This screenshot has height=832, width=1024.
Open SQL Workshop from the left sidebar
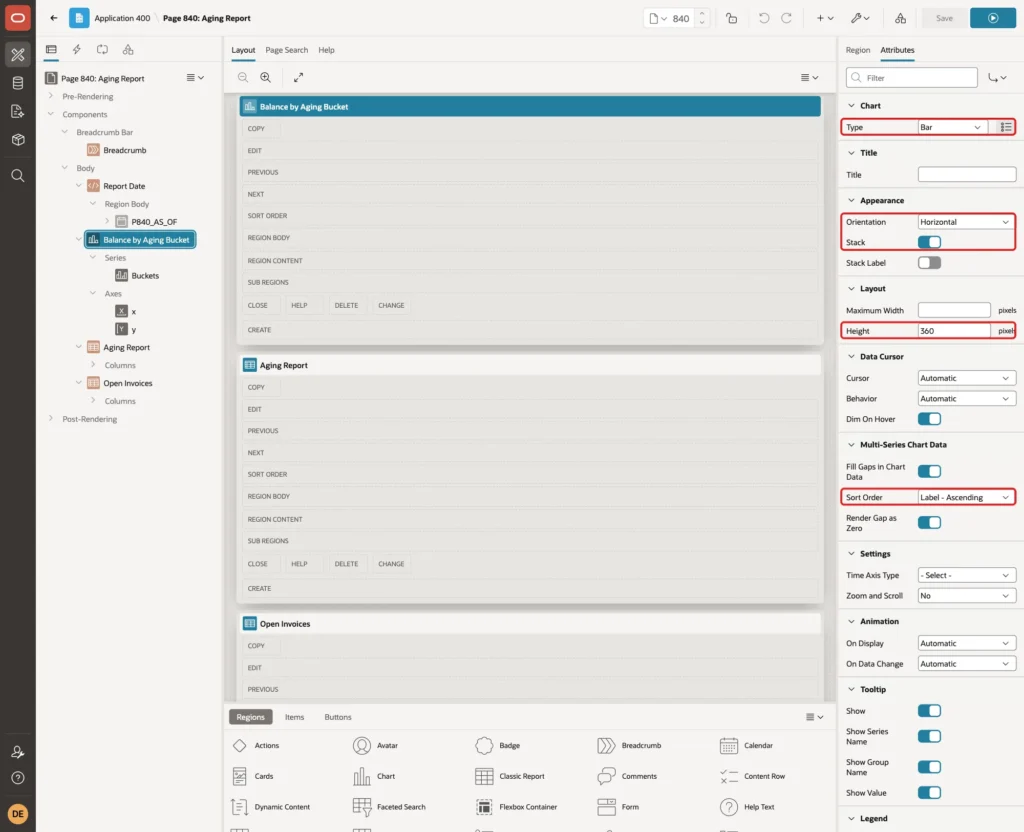[18, 83]
